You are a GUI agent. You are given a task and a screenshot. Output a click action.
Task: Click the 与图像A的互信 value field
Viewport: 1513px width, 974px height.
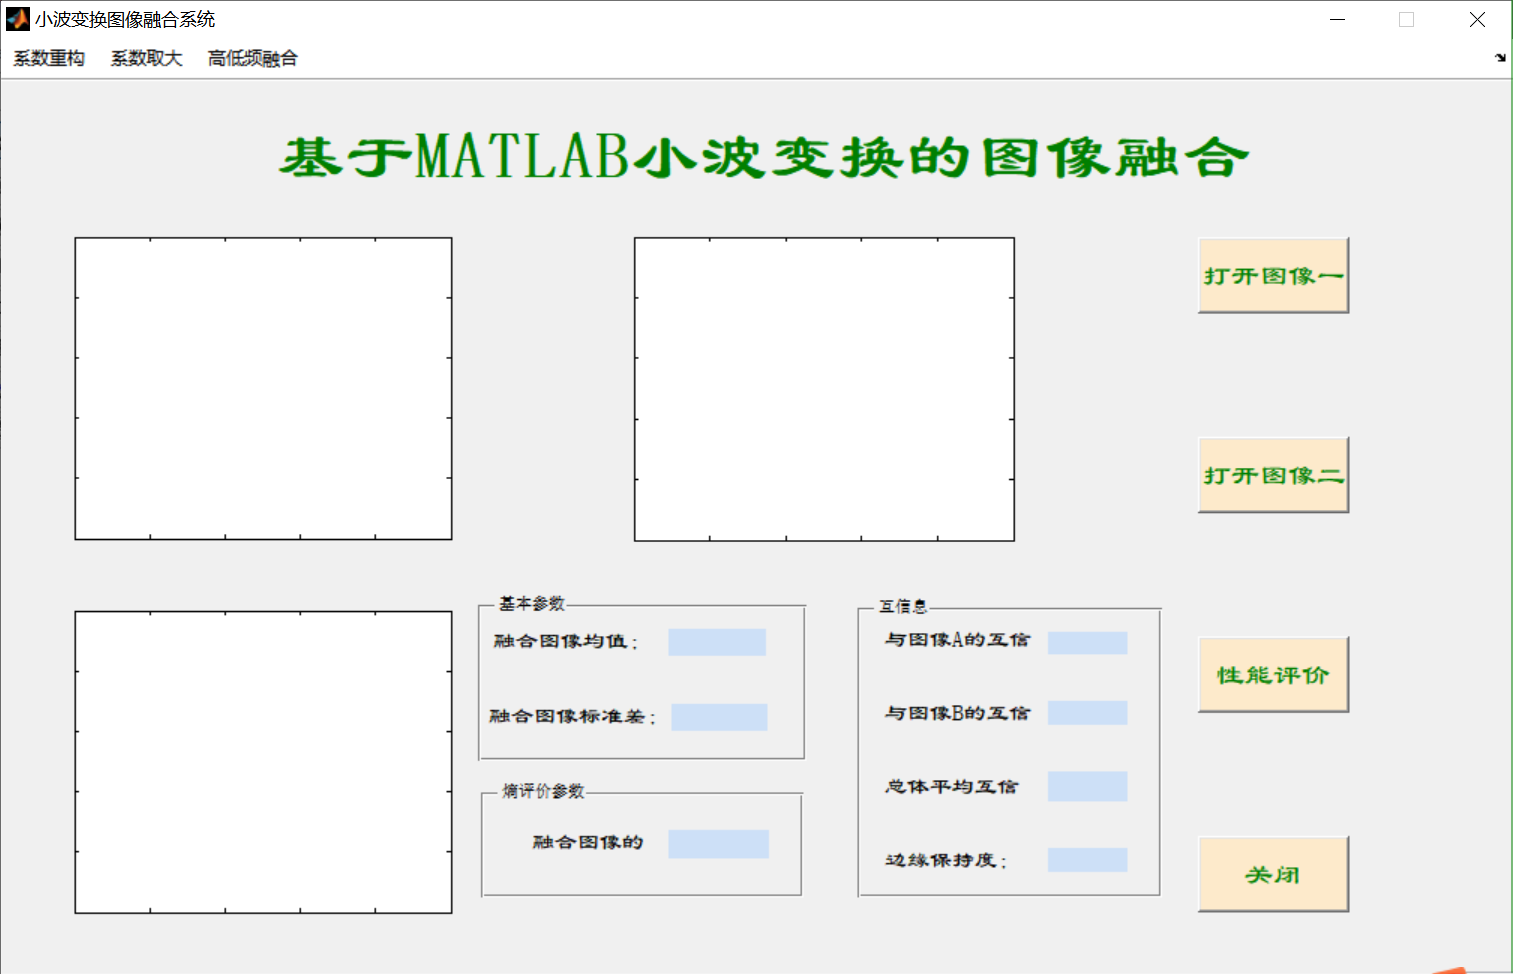1086,641
